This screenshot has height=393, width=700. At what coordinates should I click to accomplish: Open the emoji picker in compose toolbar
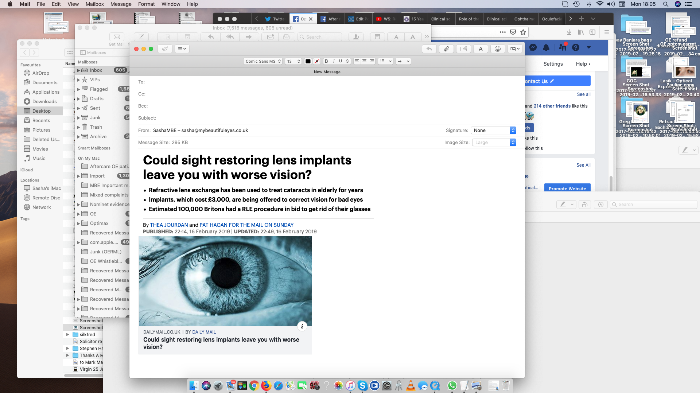click(498, 49)
